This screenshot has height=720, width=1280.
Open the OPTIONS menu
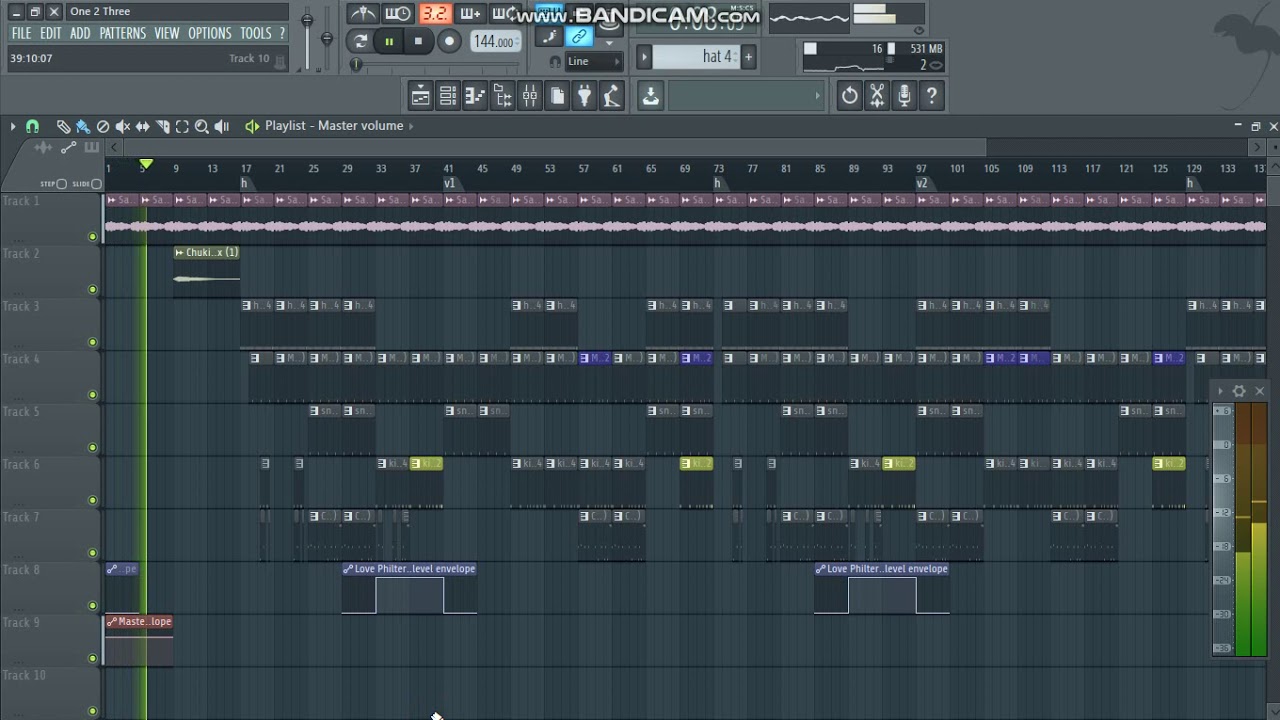click(x=210, y=33)
